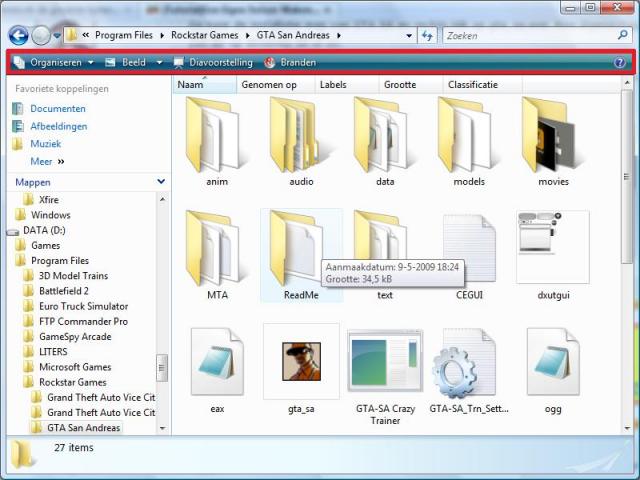Click the Labels column header
Image resolution: width=640 pixels, height=480 pixels.
347,84
